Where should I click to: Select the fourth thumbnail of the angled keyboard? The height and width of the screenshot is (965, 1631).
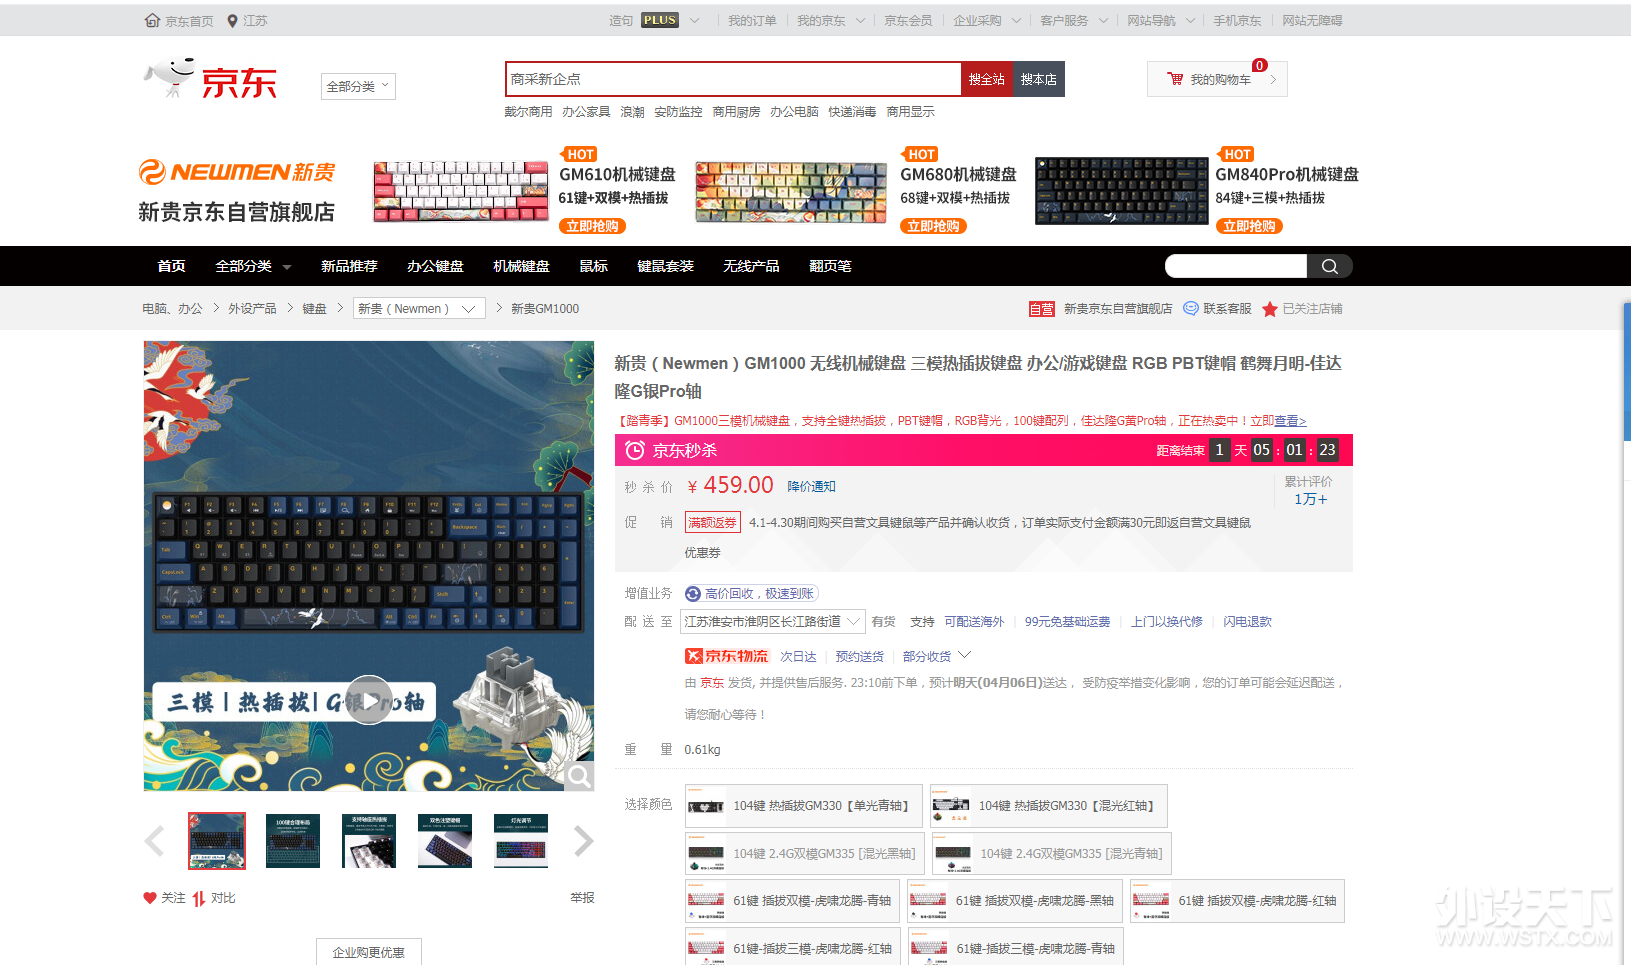coord(445,841)
